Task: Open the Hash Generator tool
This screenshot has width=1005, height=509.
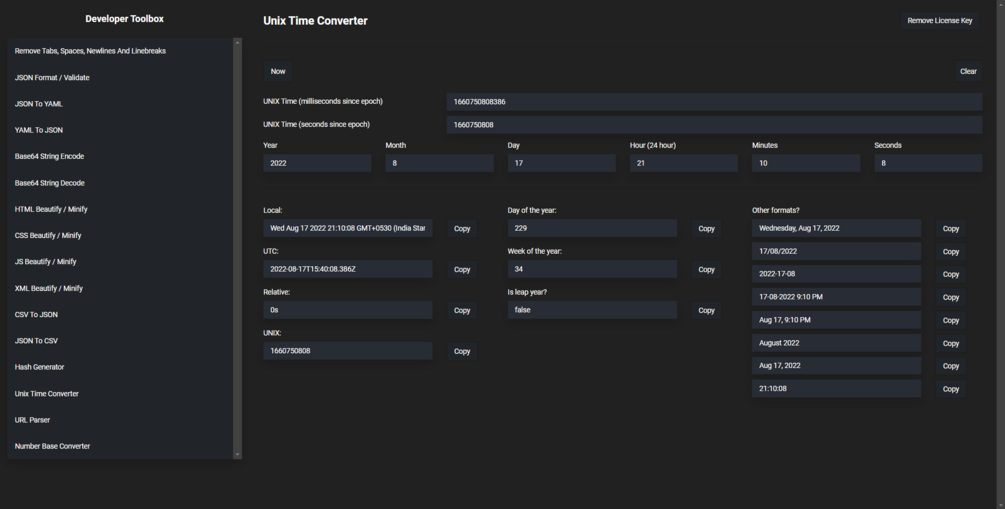Action: [40, 367]
